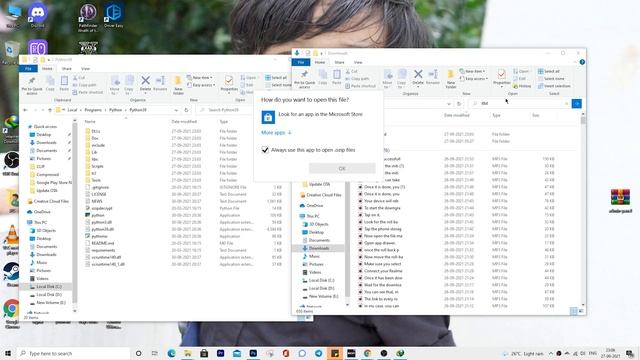Select Local Disk (C:) in Python39 window
The image size is (640, 360).
[49, 287]
